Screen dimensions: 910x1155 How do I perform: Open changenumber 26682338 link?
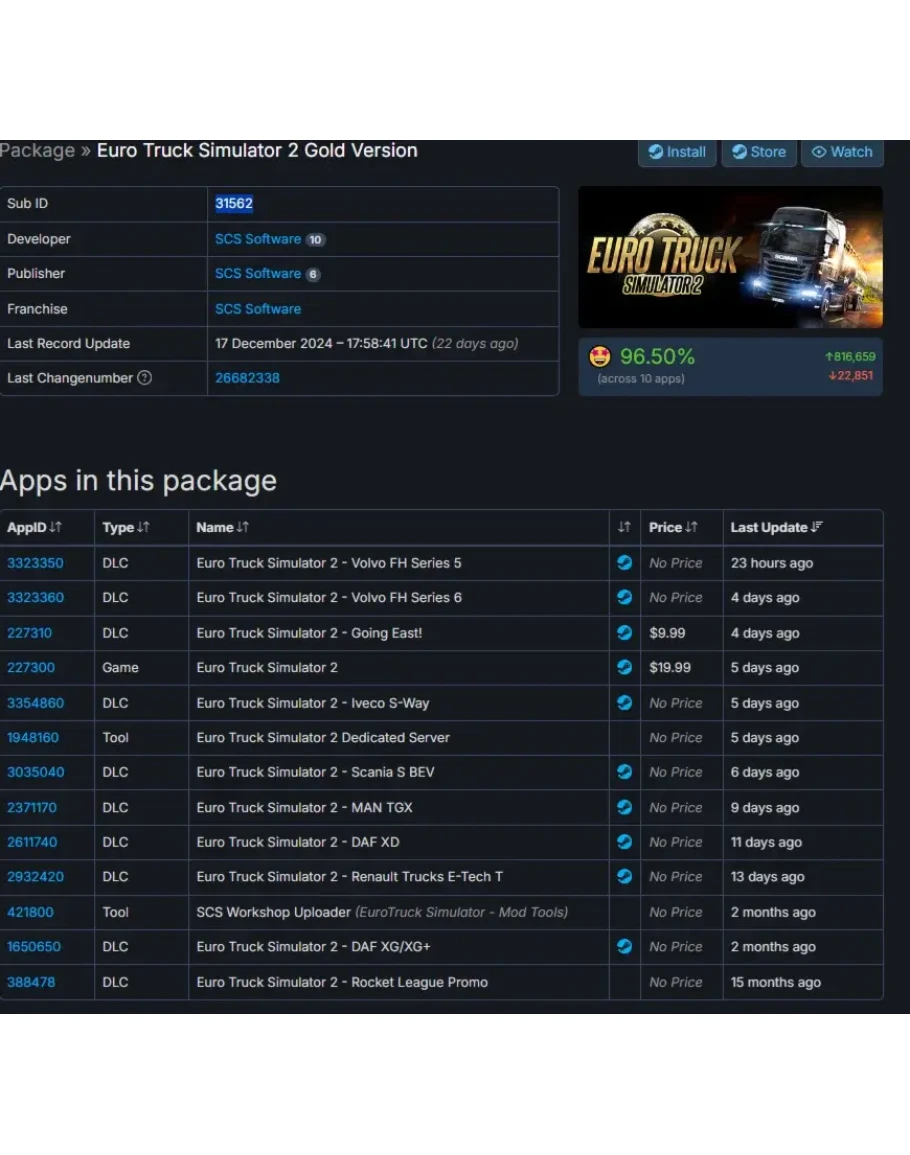[x=247, y=378]
